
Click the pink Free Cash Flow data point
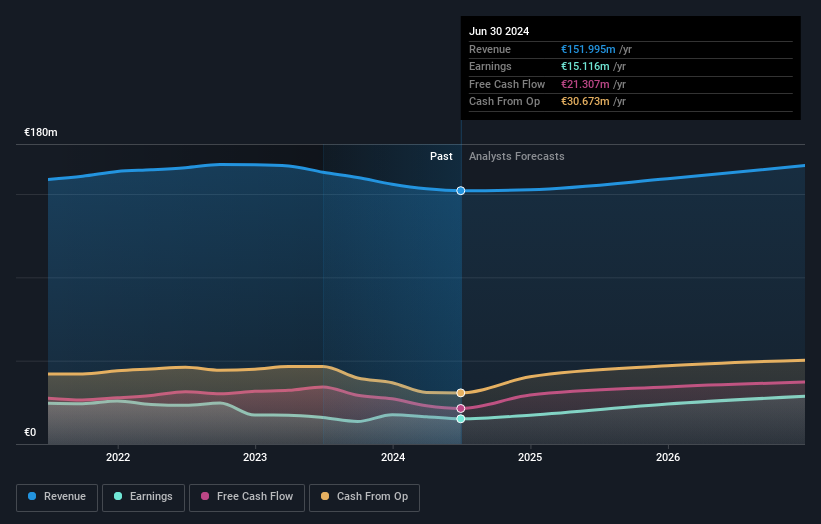461,408
